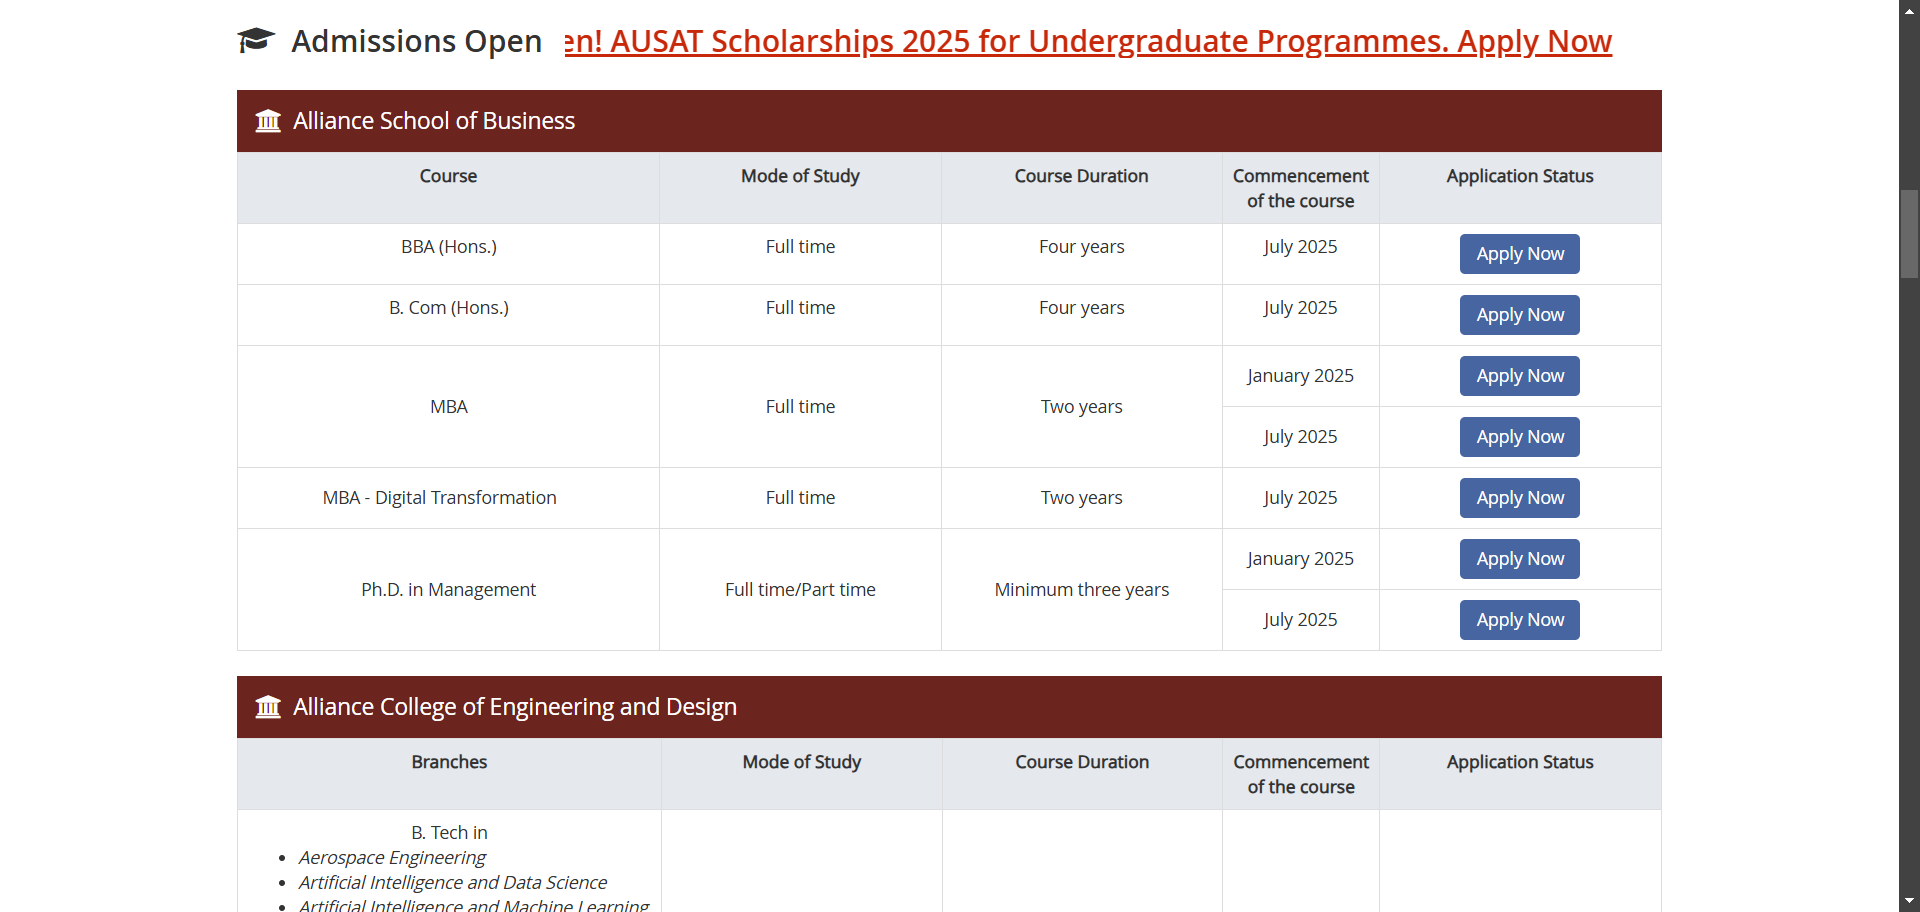Apply Now for Ph.D. in Management January 2025
1920x912 pixels.
1520,559
